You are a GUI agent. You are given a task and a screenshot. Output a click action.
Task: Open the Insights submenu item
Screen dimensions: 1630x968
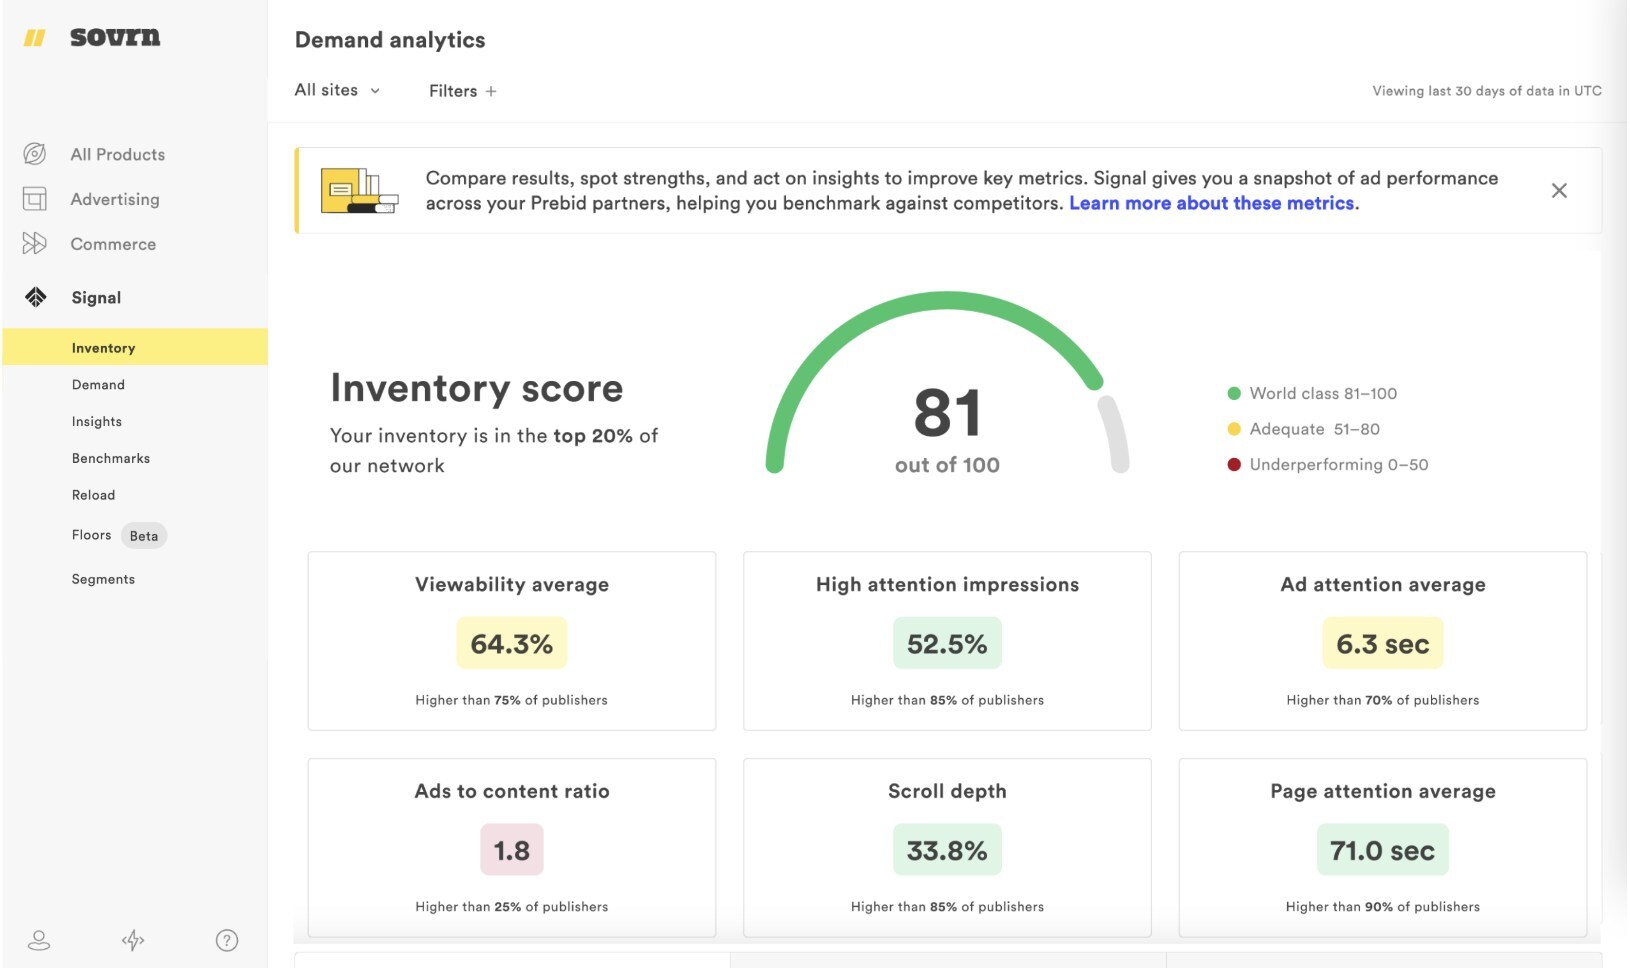coord(97,422)
